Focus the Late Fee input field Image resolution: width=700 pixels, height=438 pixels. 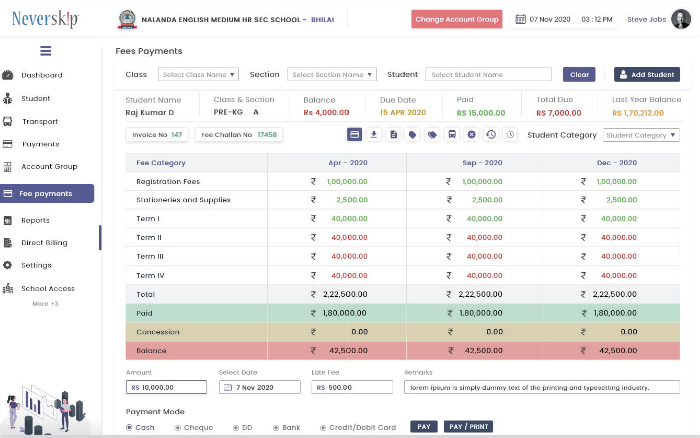pyautogui.click(x=352, y=387)
